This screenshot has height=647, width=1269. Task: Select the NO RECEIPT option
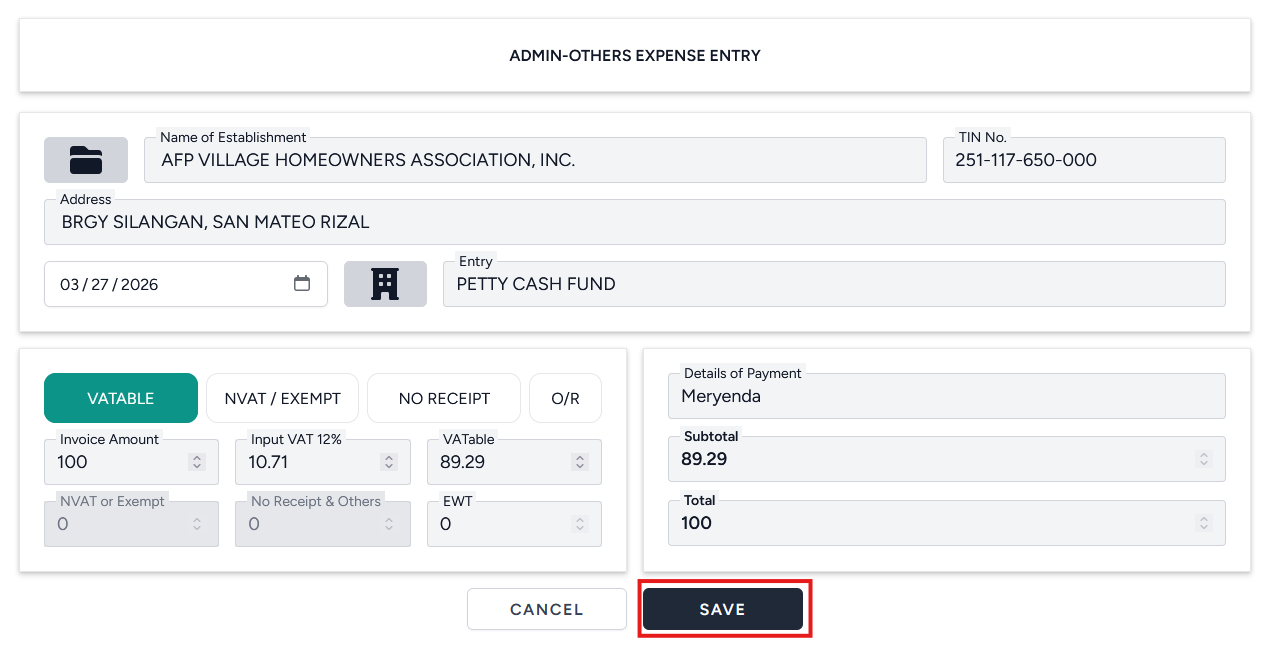point(444,398)
